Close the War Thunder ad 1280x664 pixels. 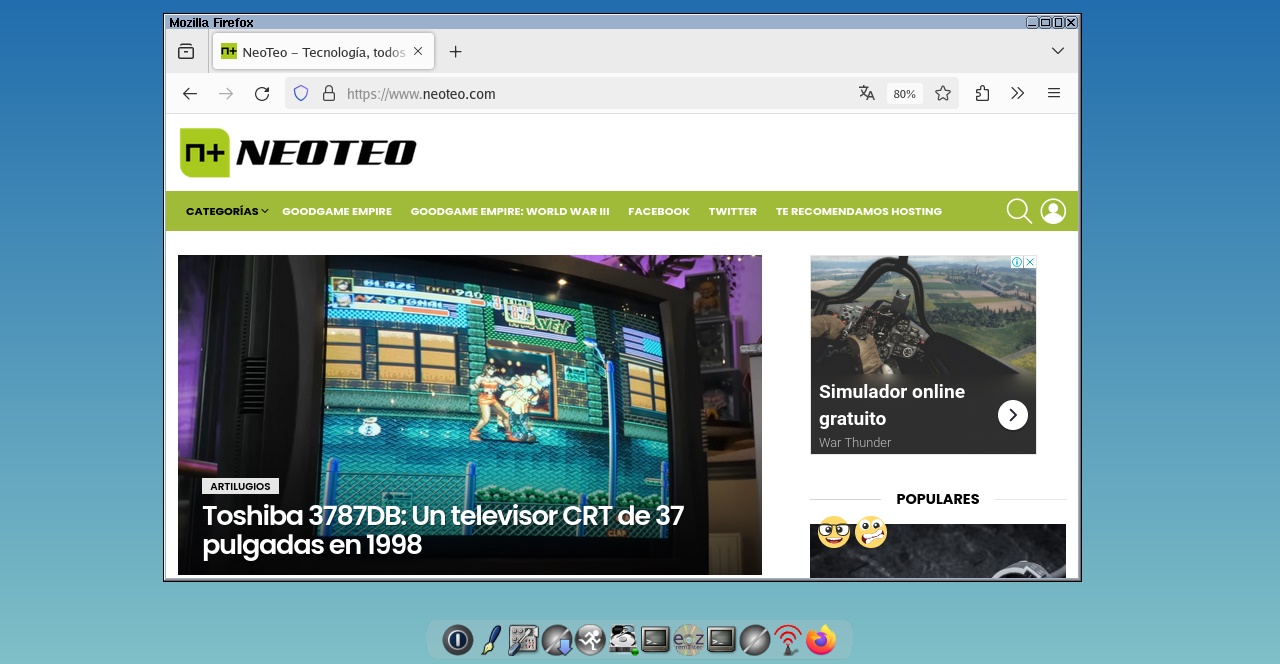pyautogui.click(x=1030, y=262)
